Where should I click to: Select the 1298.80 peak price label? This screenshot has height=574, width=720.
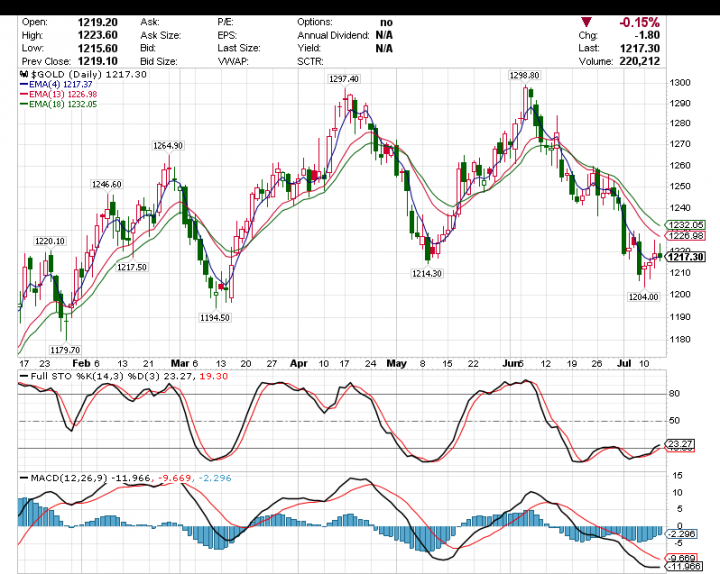click(x=524, y=75)
